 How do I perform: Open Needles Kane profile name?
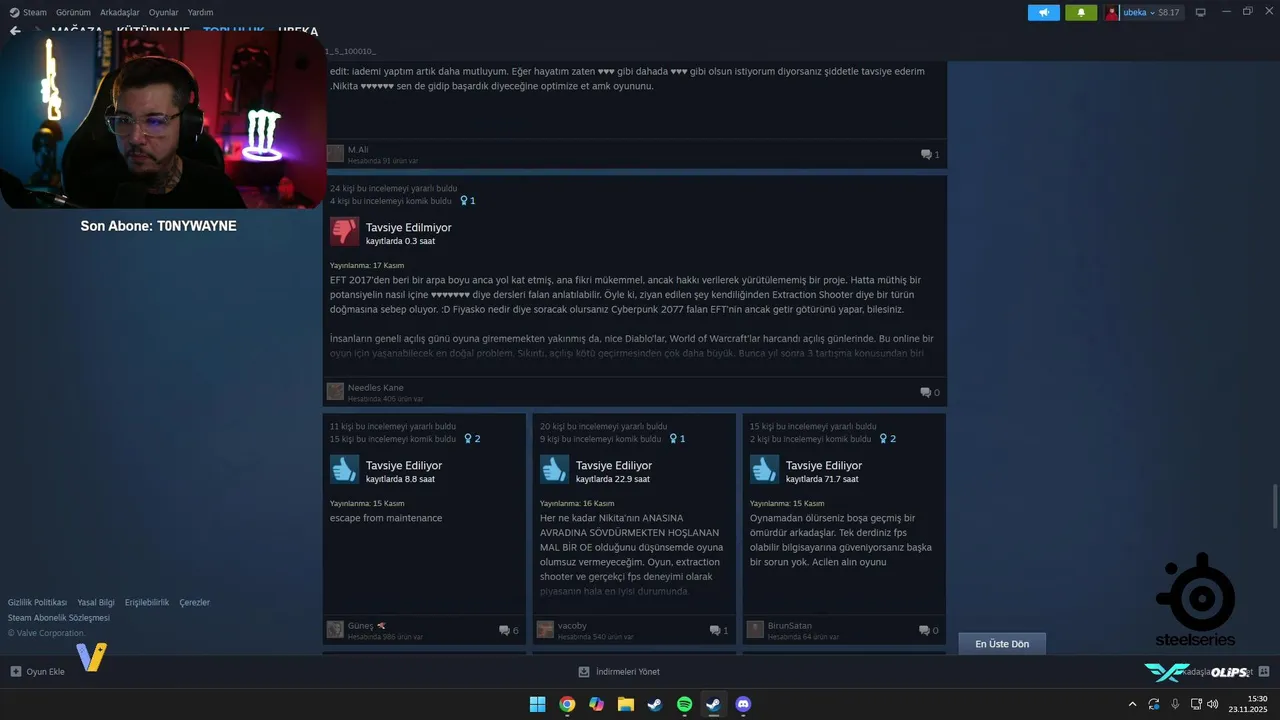click(375, 387)
